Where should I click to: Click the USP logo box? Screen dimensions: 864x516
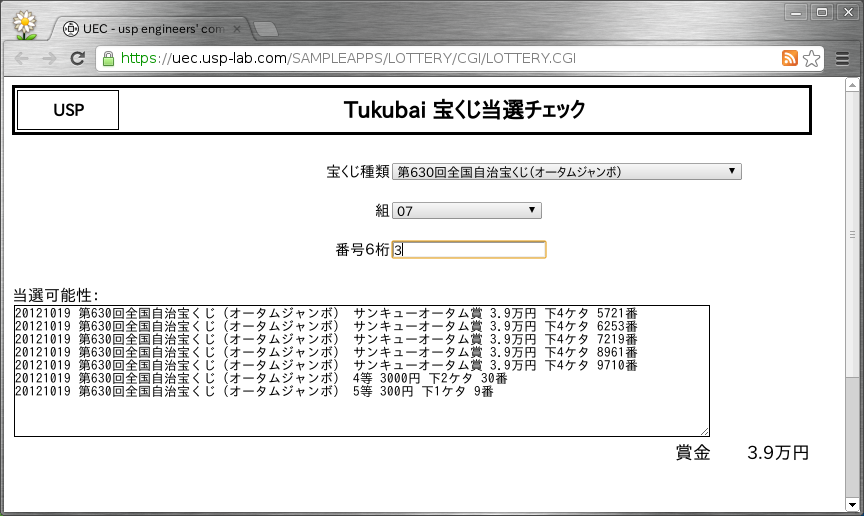[68, 110]
